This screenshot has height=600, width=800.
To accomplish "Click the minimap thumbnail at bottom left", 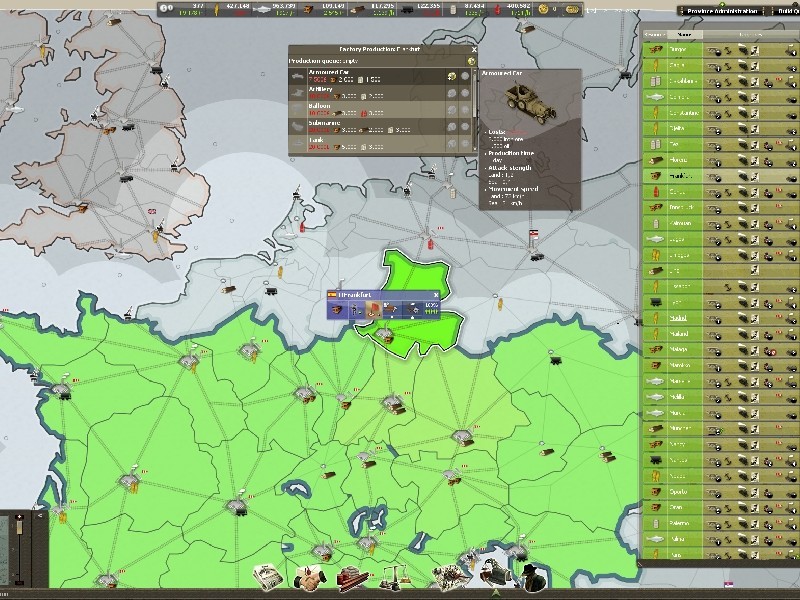I will tap(4, 549).
